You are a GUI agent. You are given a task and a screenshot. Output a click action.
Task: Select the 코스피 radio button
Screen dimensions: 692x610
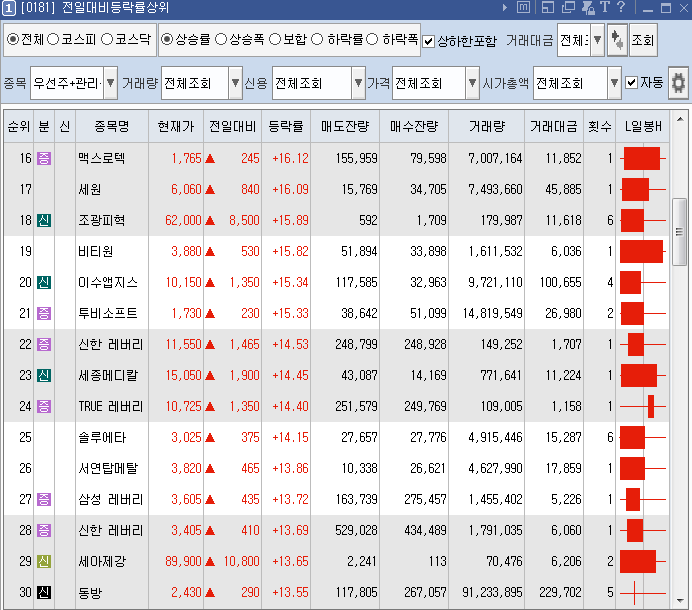point(53,40)
